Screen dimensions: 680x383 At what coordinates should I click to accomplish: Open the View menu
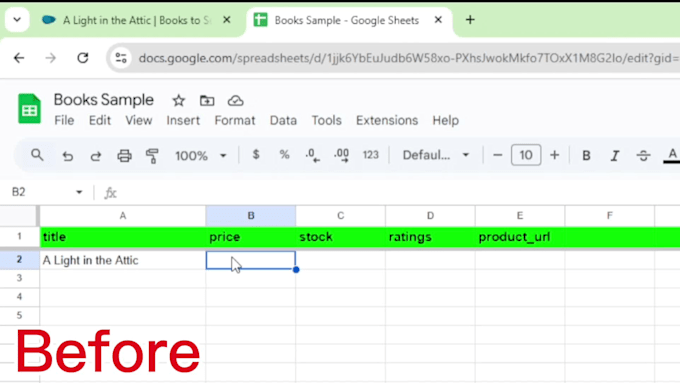click(x=139, y=120)
